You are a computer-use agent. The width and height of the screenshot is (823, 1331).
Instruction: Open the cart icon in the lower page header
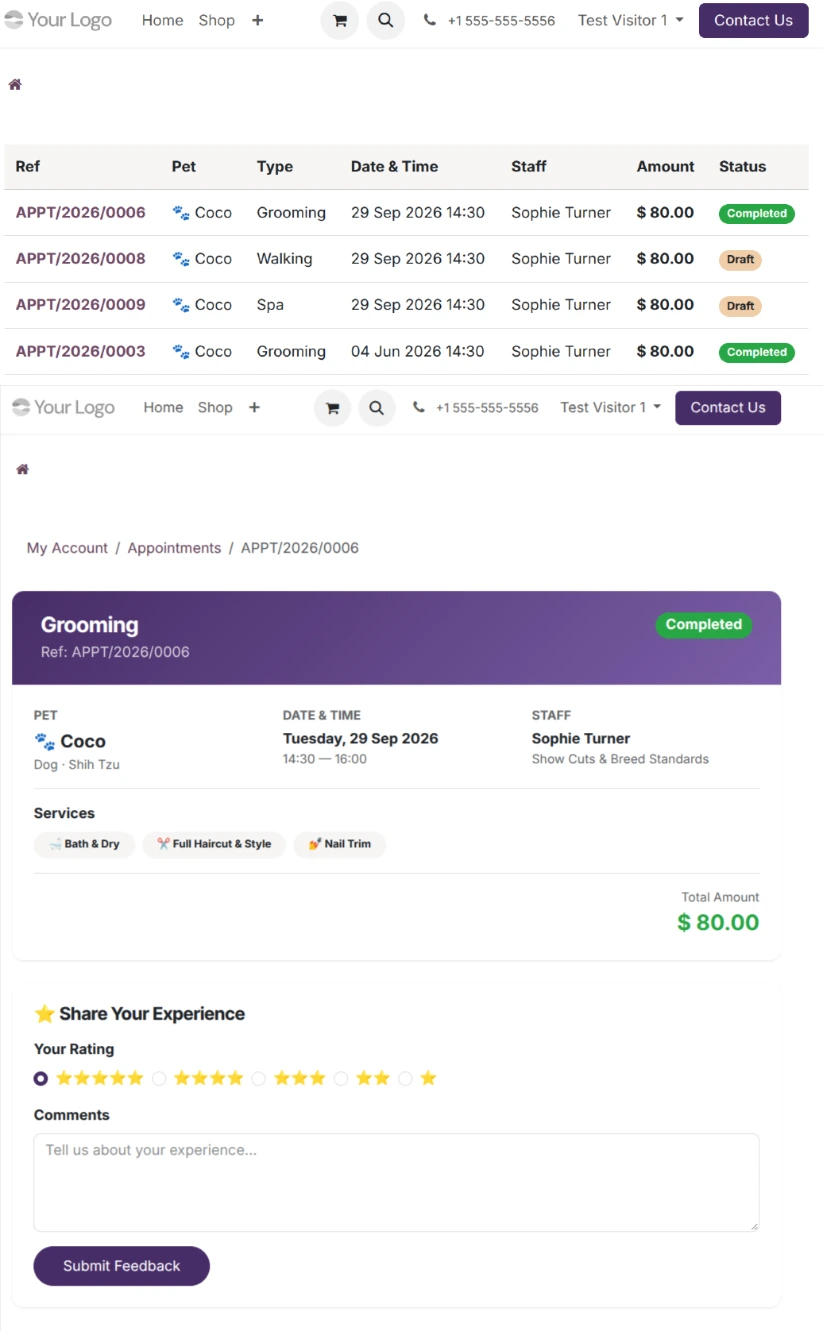(x=333, y=408)
